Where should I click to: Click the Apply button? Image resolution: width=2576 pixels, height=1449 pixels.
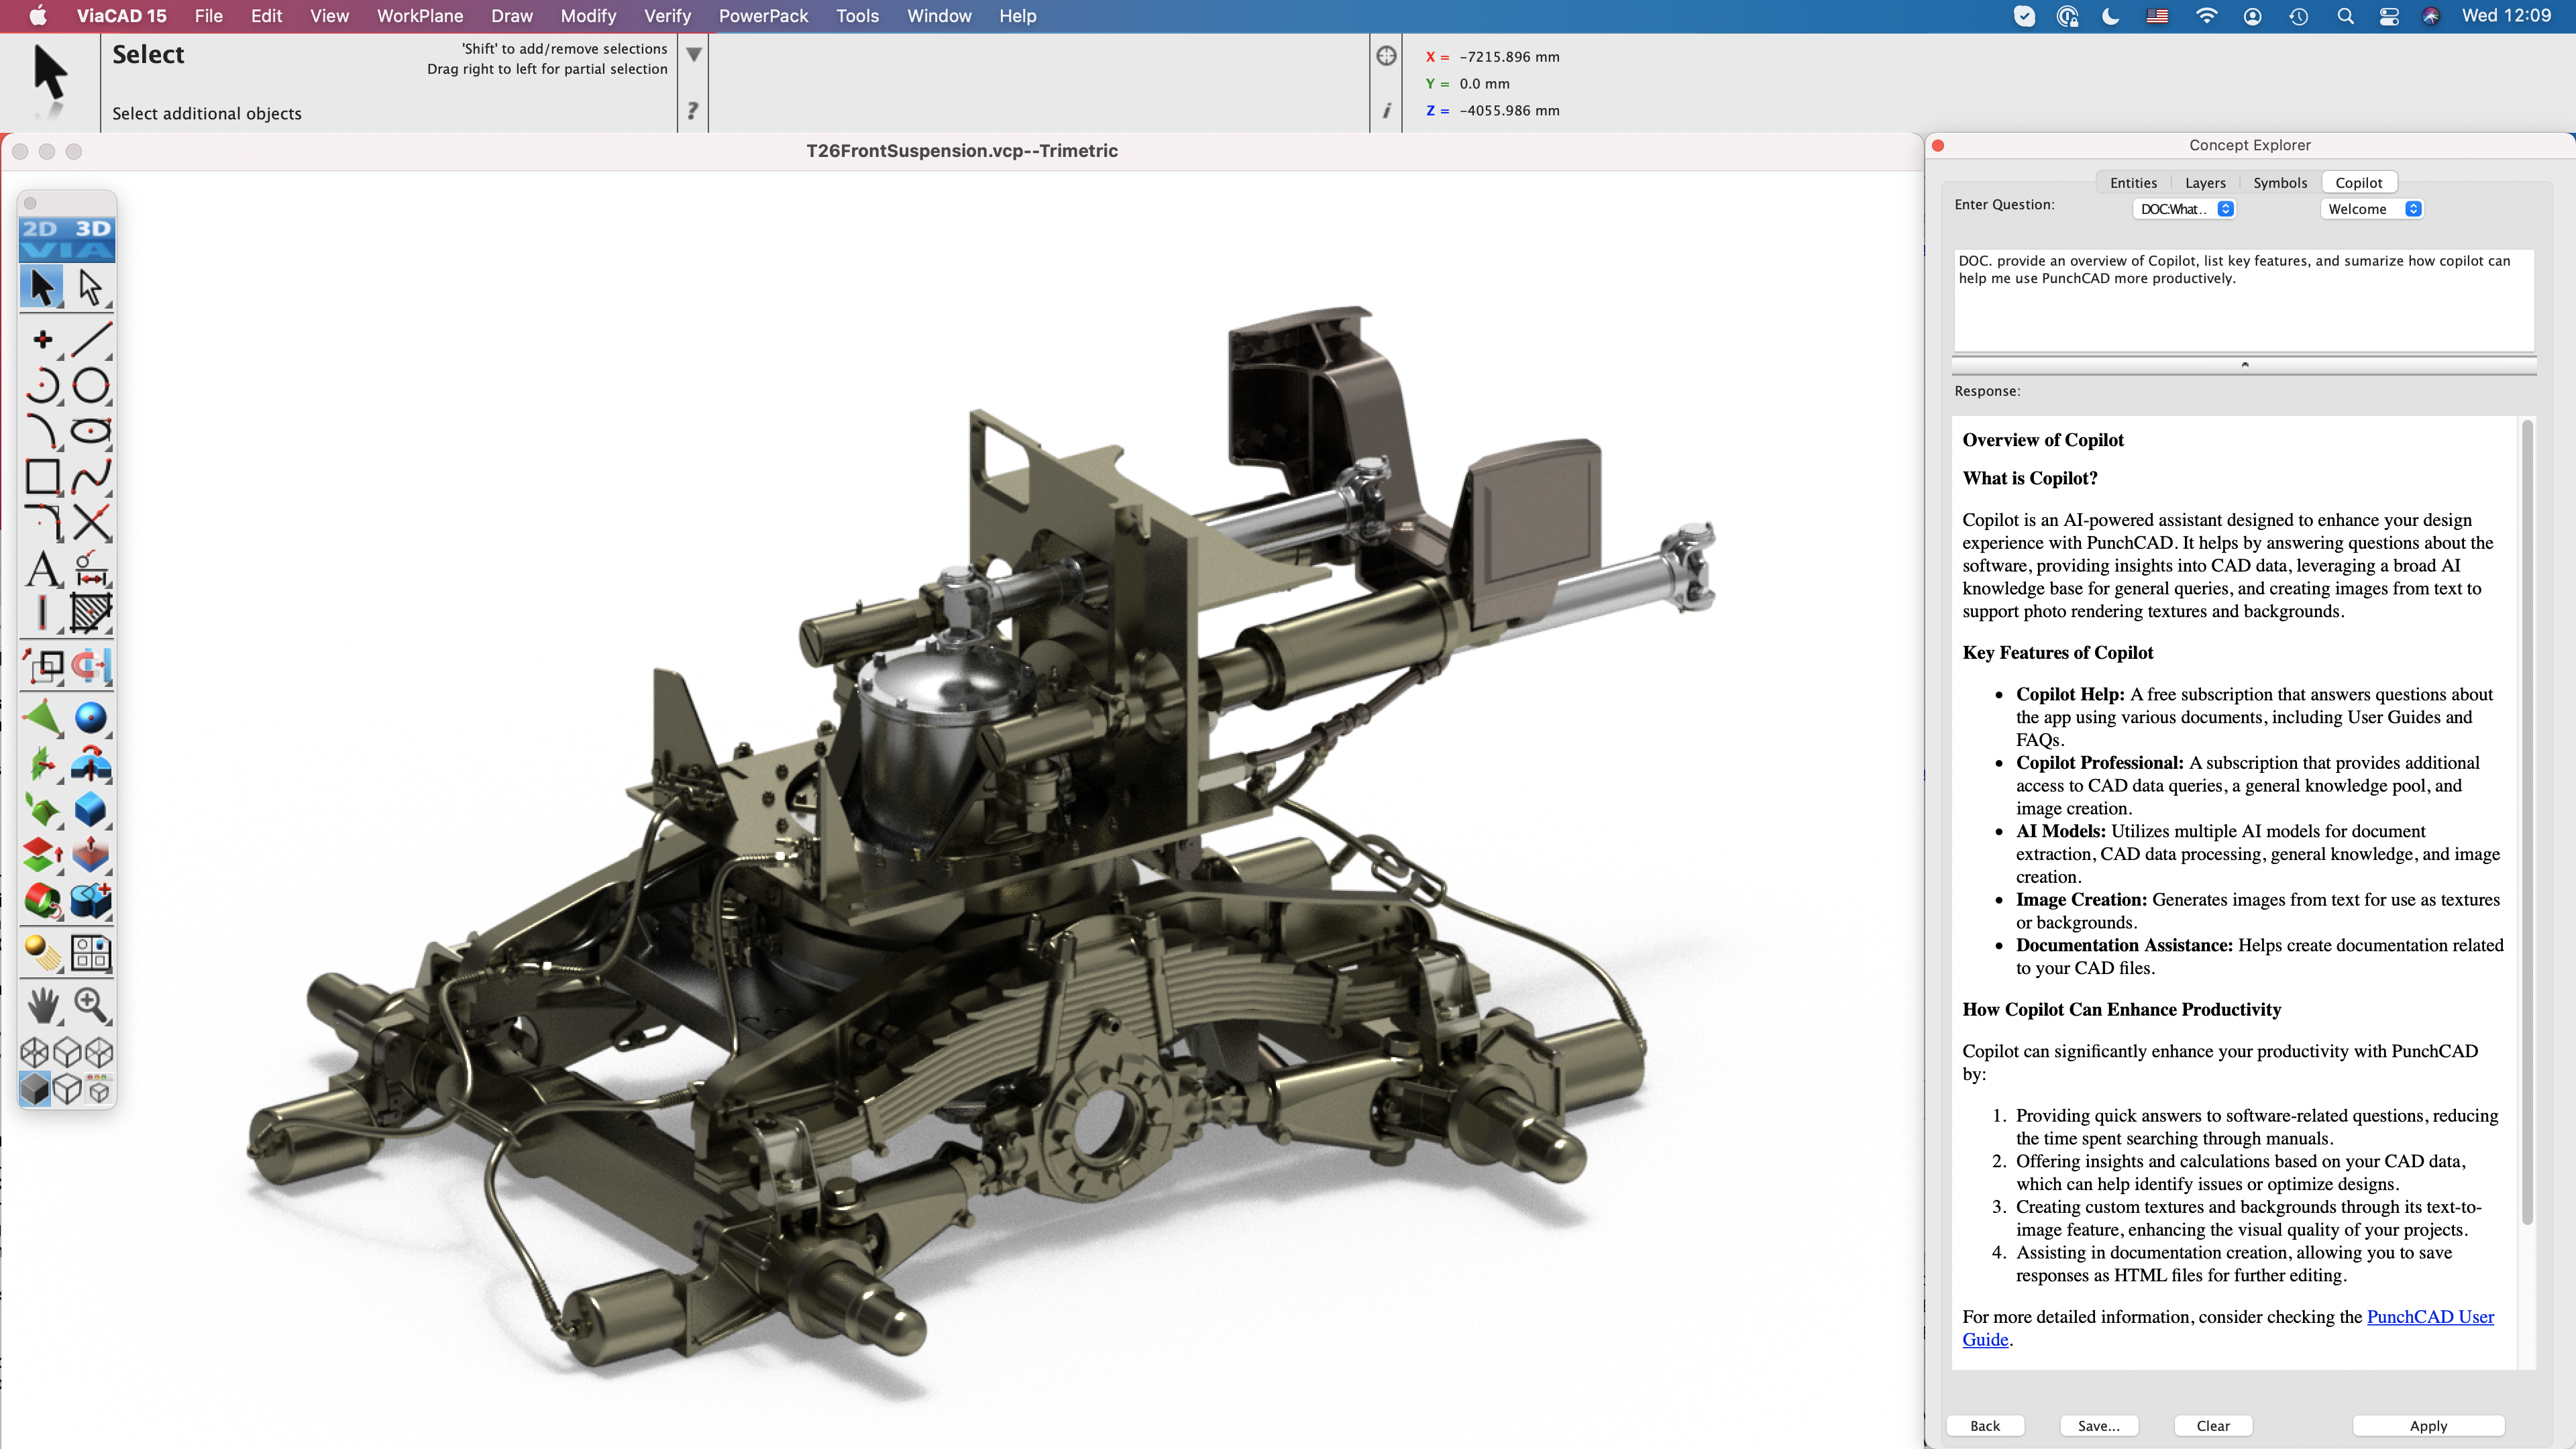(x=2427, y=1426)
